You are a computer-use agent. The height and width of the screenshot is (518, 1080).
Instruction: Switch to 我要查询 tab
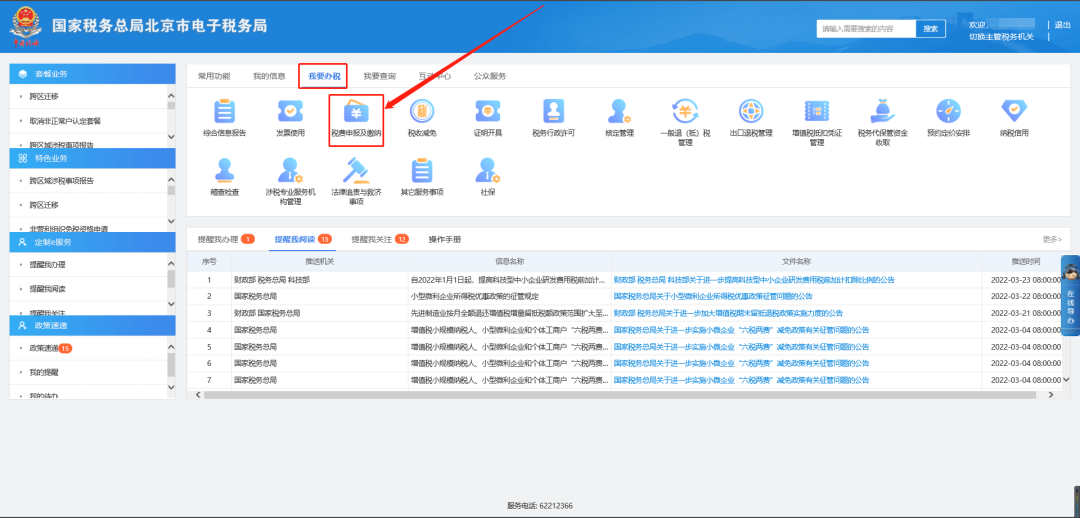[379, 76]
